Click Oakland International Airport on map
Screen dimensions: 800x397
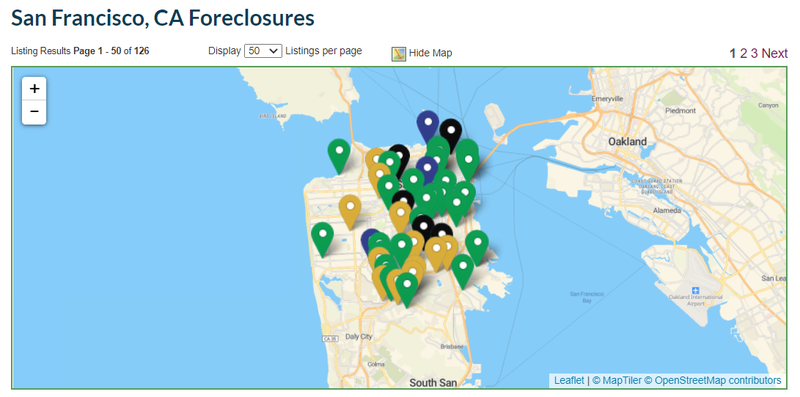point(695,296)
